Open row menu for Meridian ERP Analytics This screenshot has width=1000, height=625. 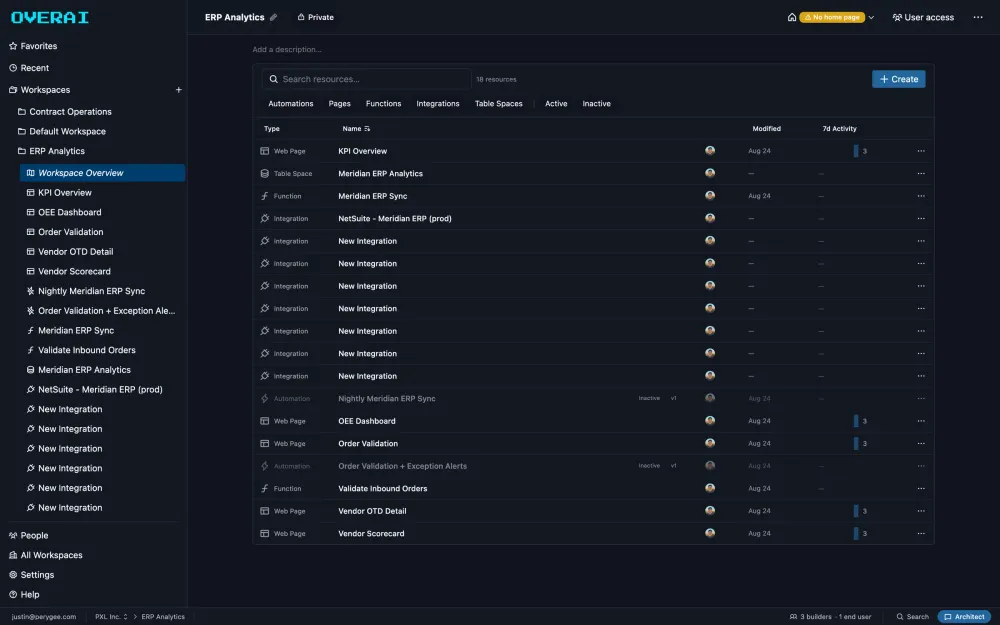(921, 173)
